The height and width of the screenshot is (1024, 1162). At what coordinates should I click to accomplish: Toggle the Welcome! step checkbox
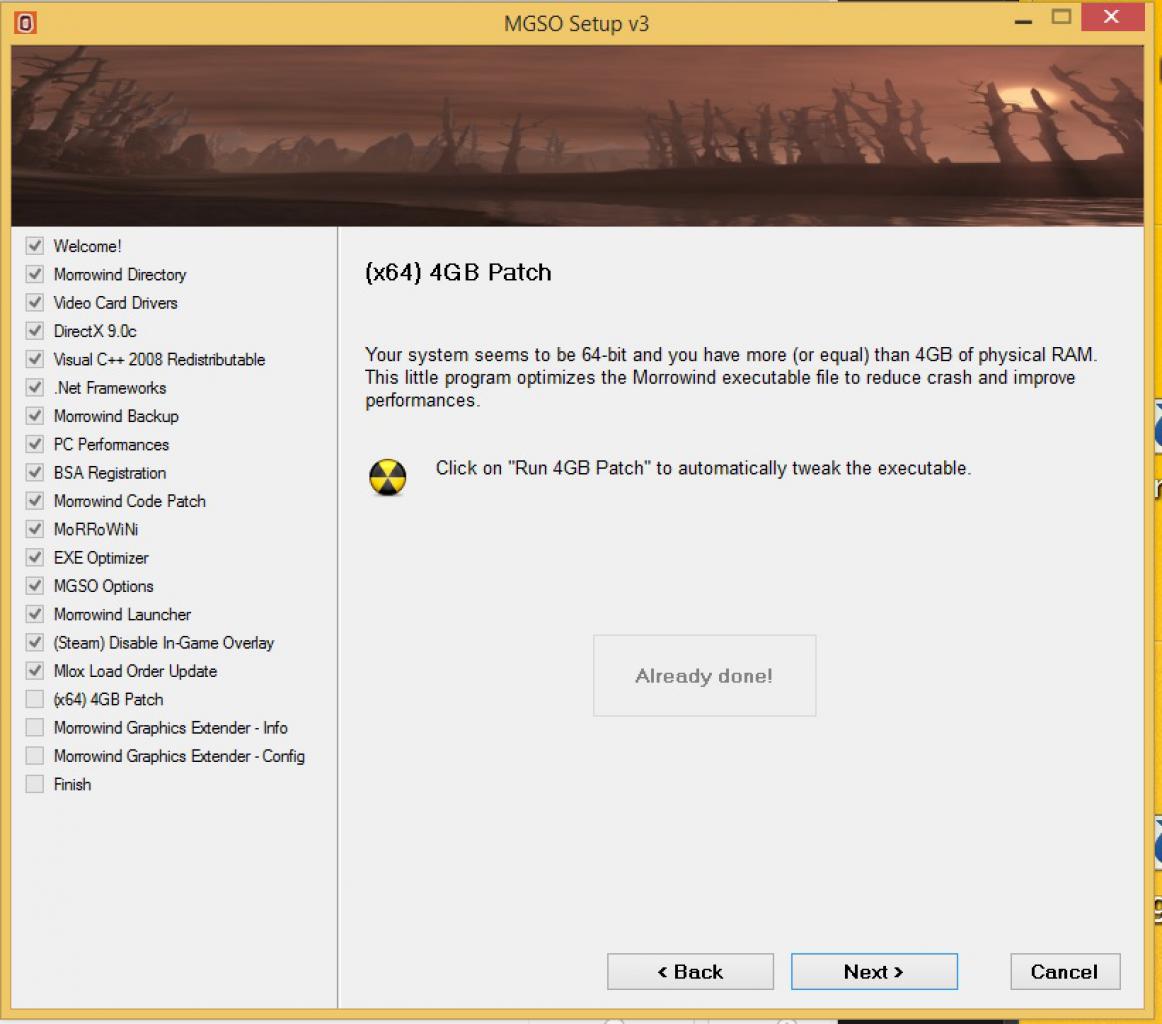point(34,245)
